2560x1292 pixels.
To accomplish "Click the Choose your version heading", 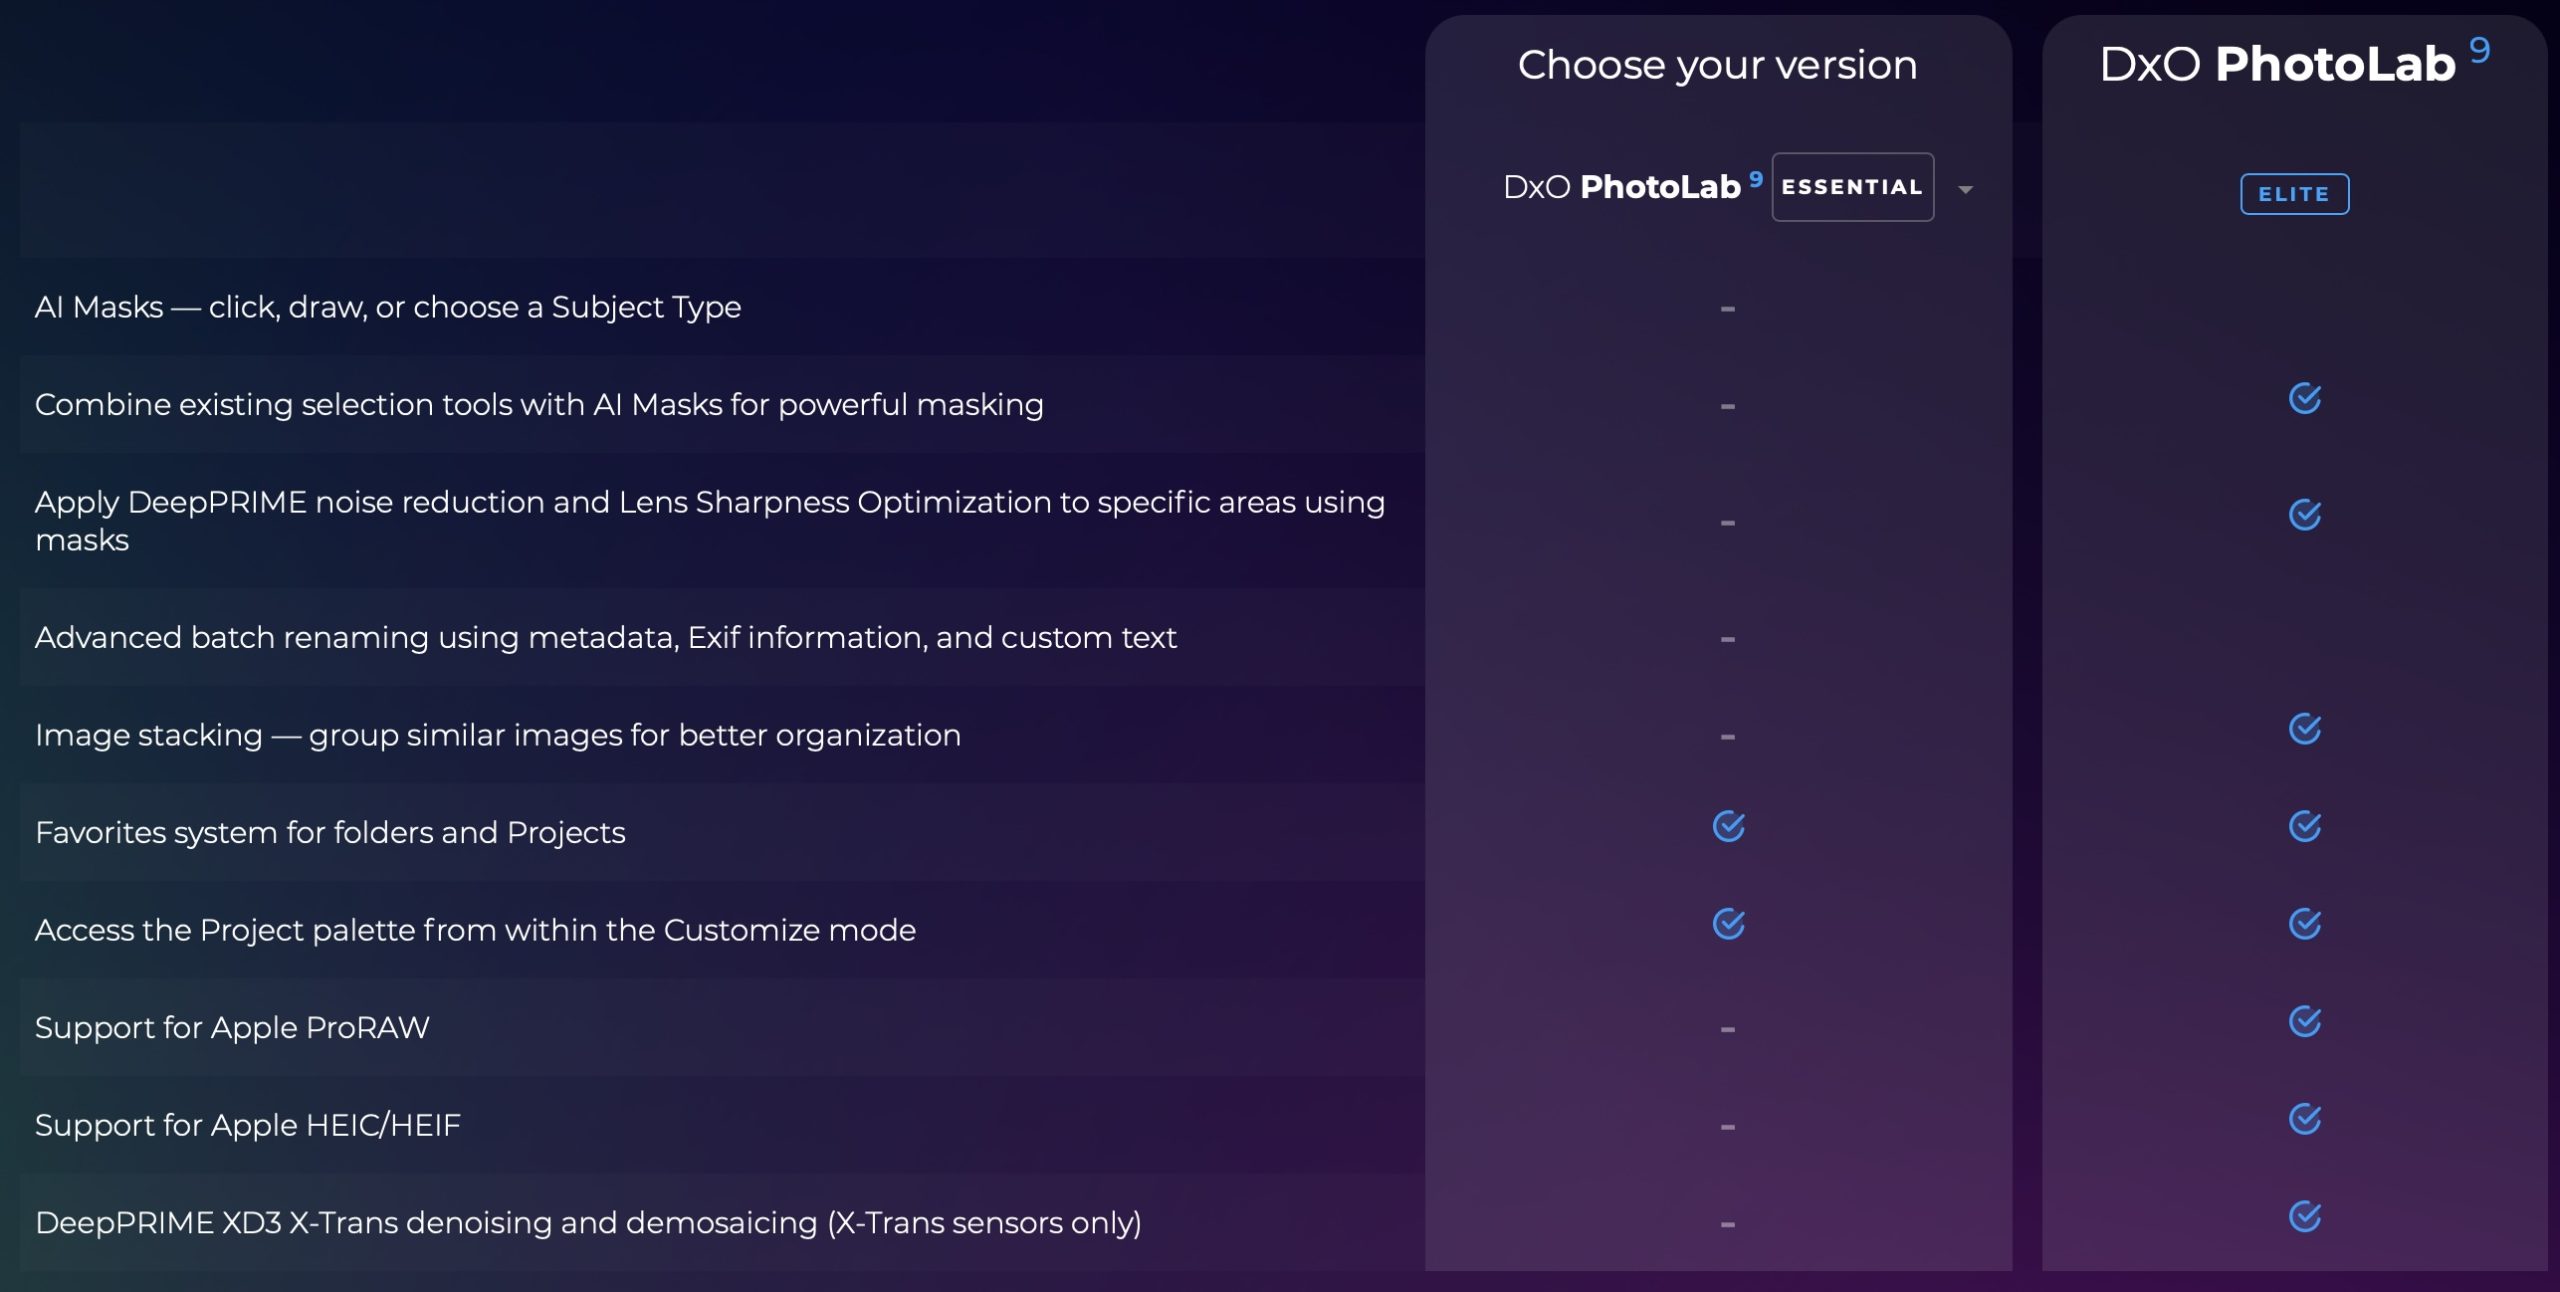I will coord(1717,65).
